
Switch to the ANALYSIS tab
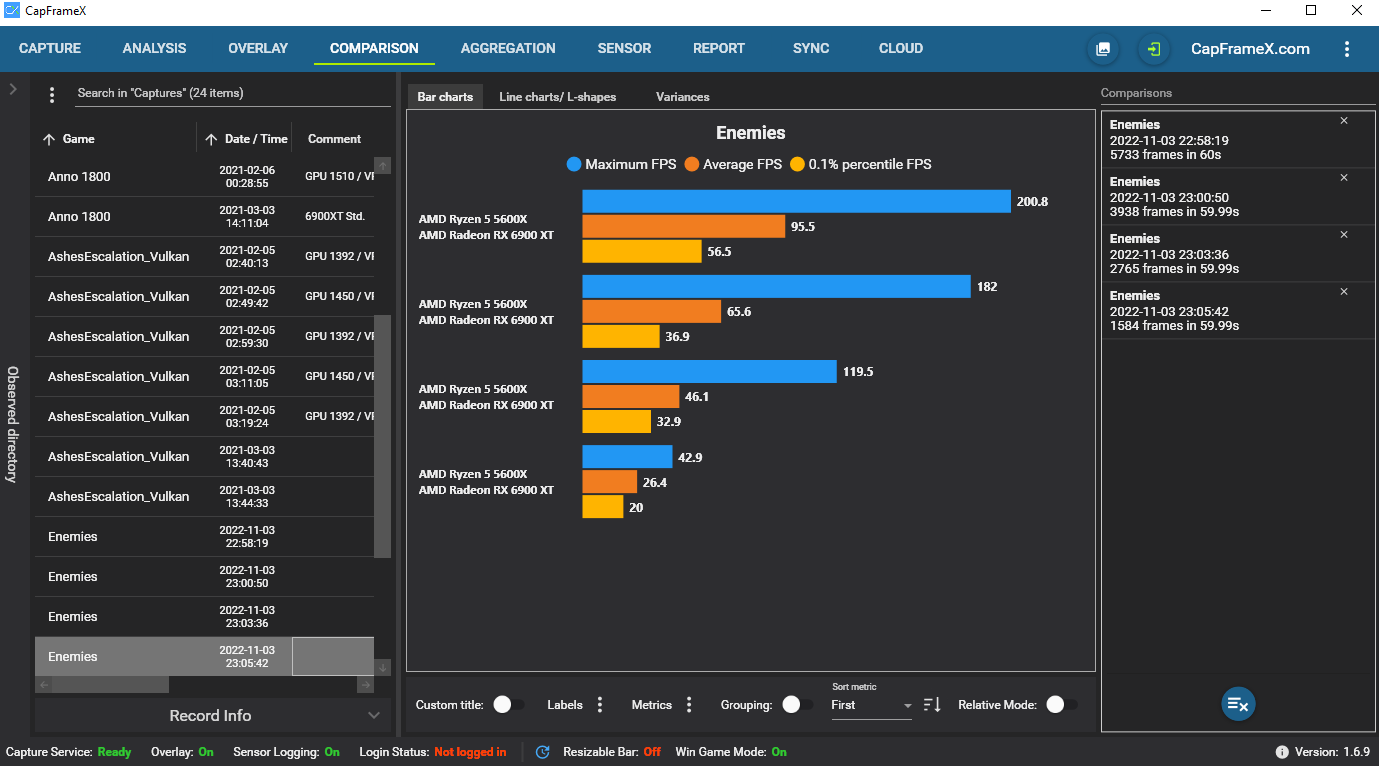pyautogui.click(x=154, y=48)
